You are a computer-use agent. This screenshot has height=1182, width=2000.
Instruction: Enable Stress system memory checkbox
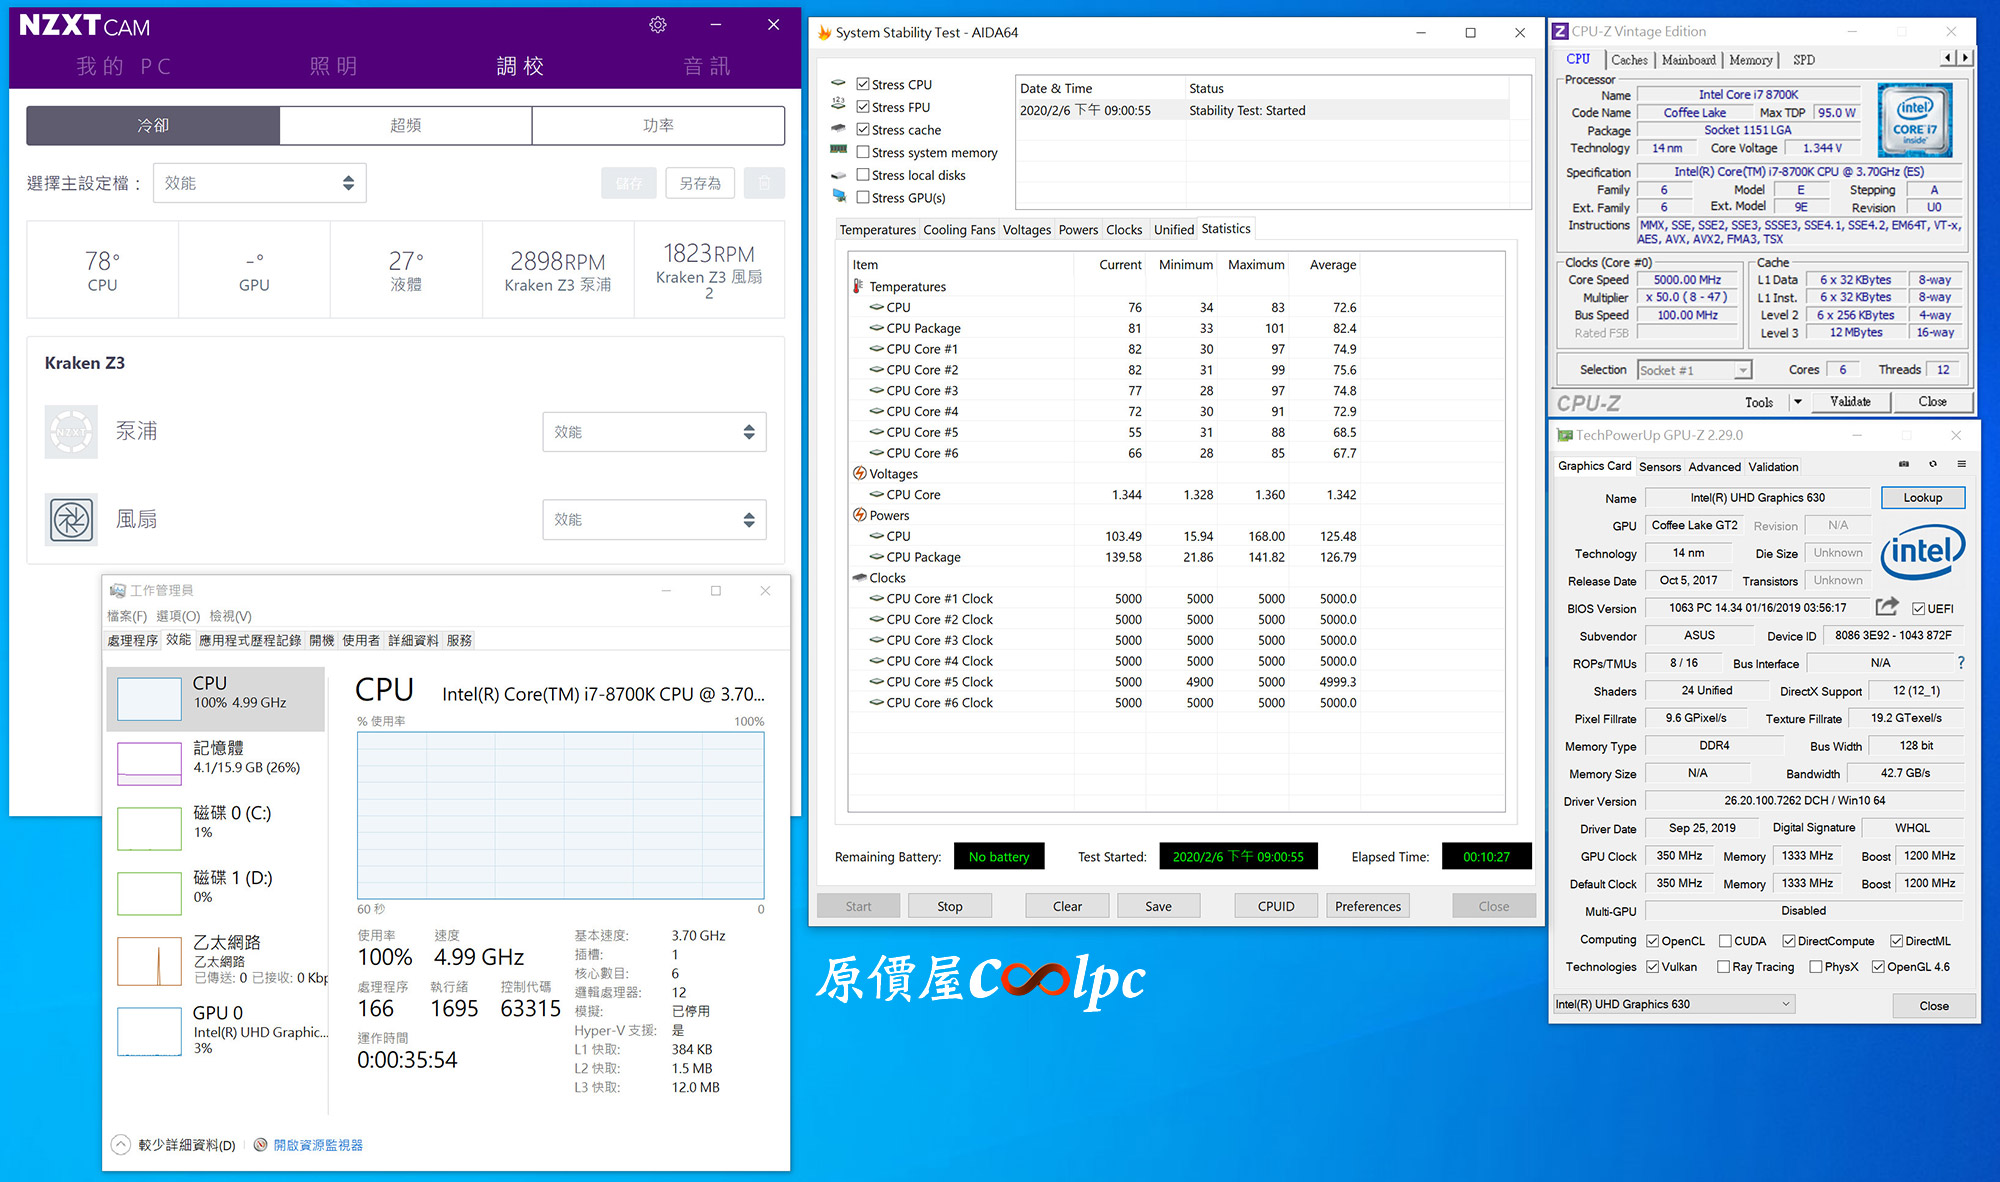(863, 152)
